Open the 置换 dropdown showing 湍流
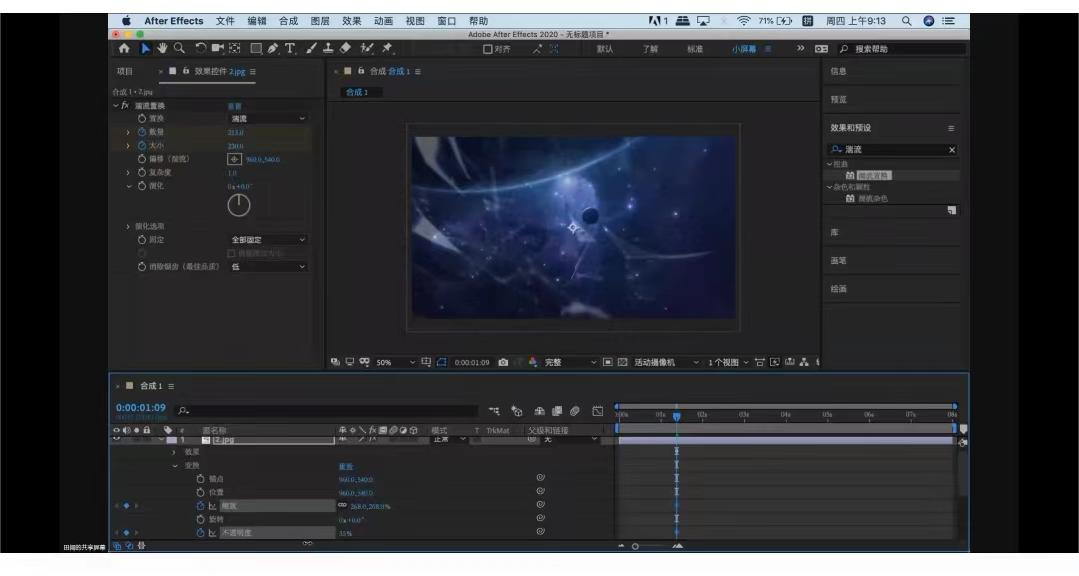The width and height of the screenshot is (1079, 576). [268, 118]
